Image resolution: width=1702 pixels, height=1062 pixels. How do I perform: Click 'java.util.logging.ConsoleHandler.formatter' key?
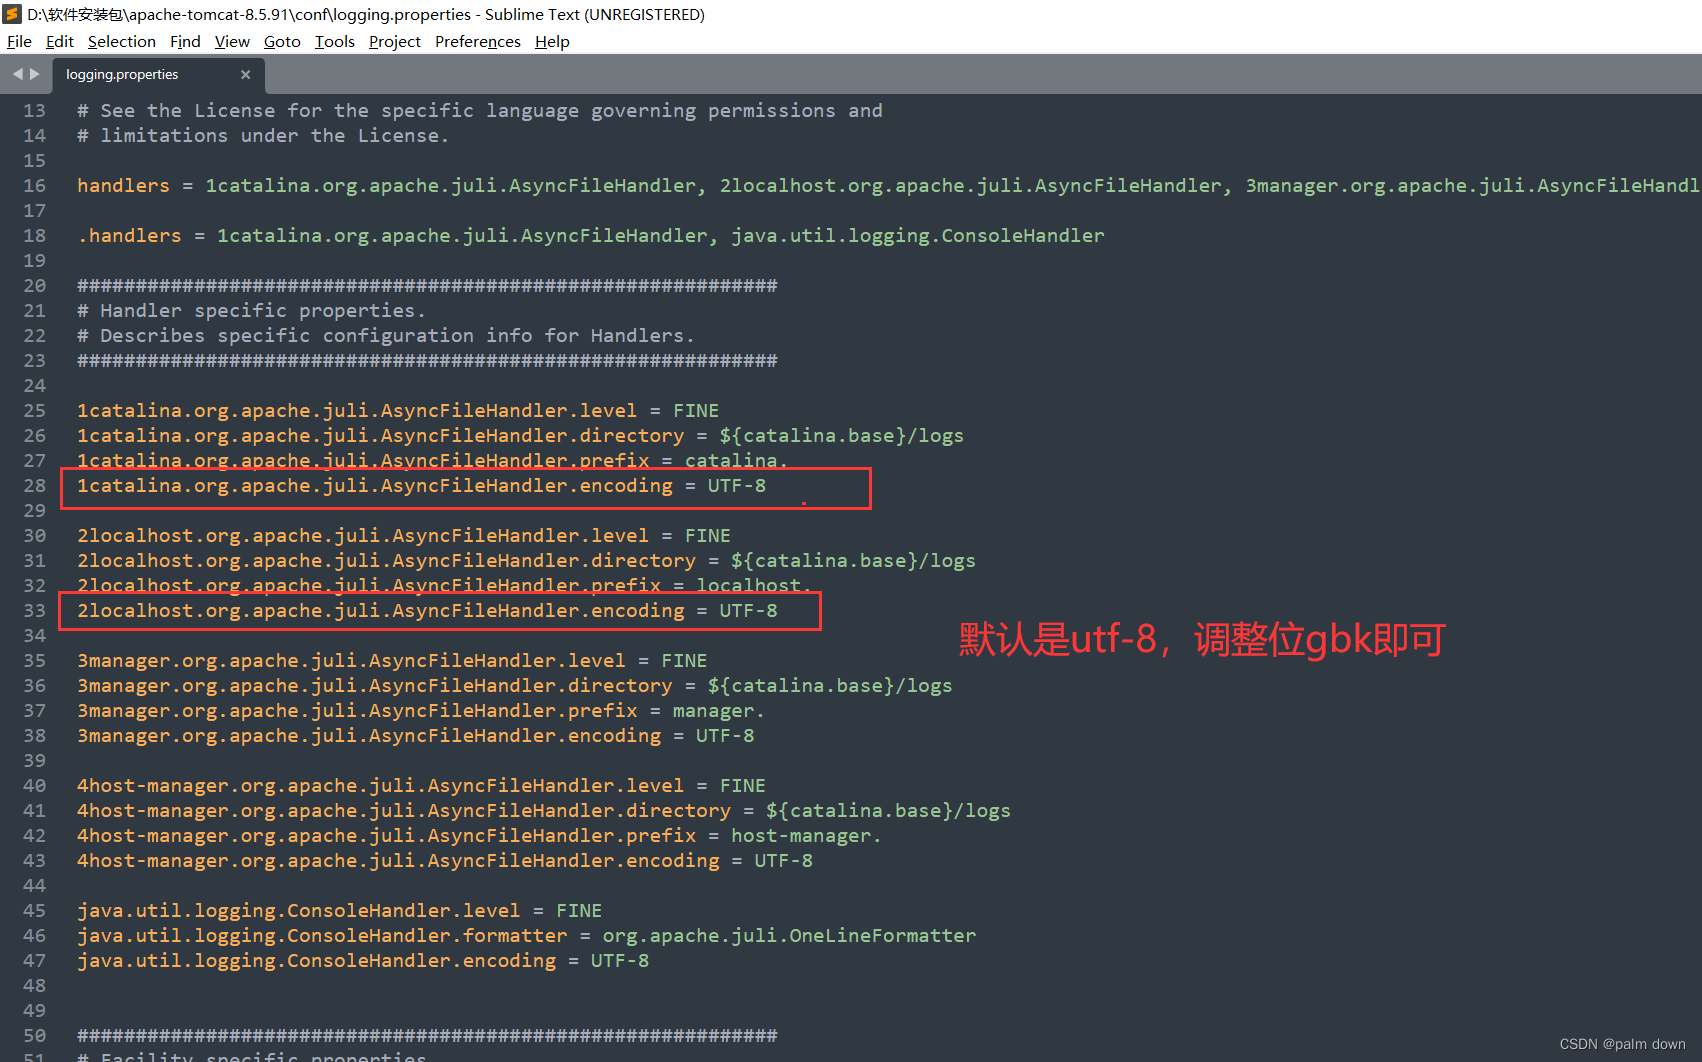322,935
